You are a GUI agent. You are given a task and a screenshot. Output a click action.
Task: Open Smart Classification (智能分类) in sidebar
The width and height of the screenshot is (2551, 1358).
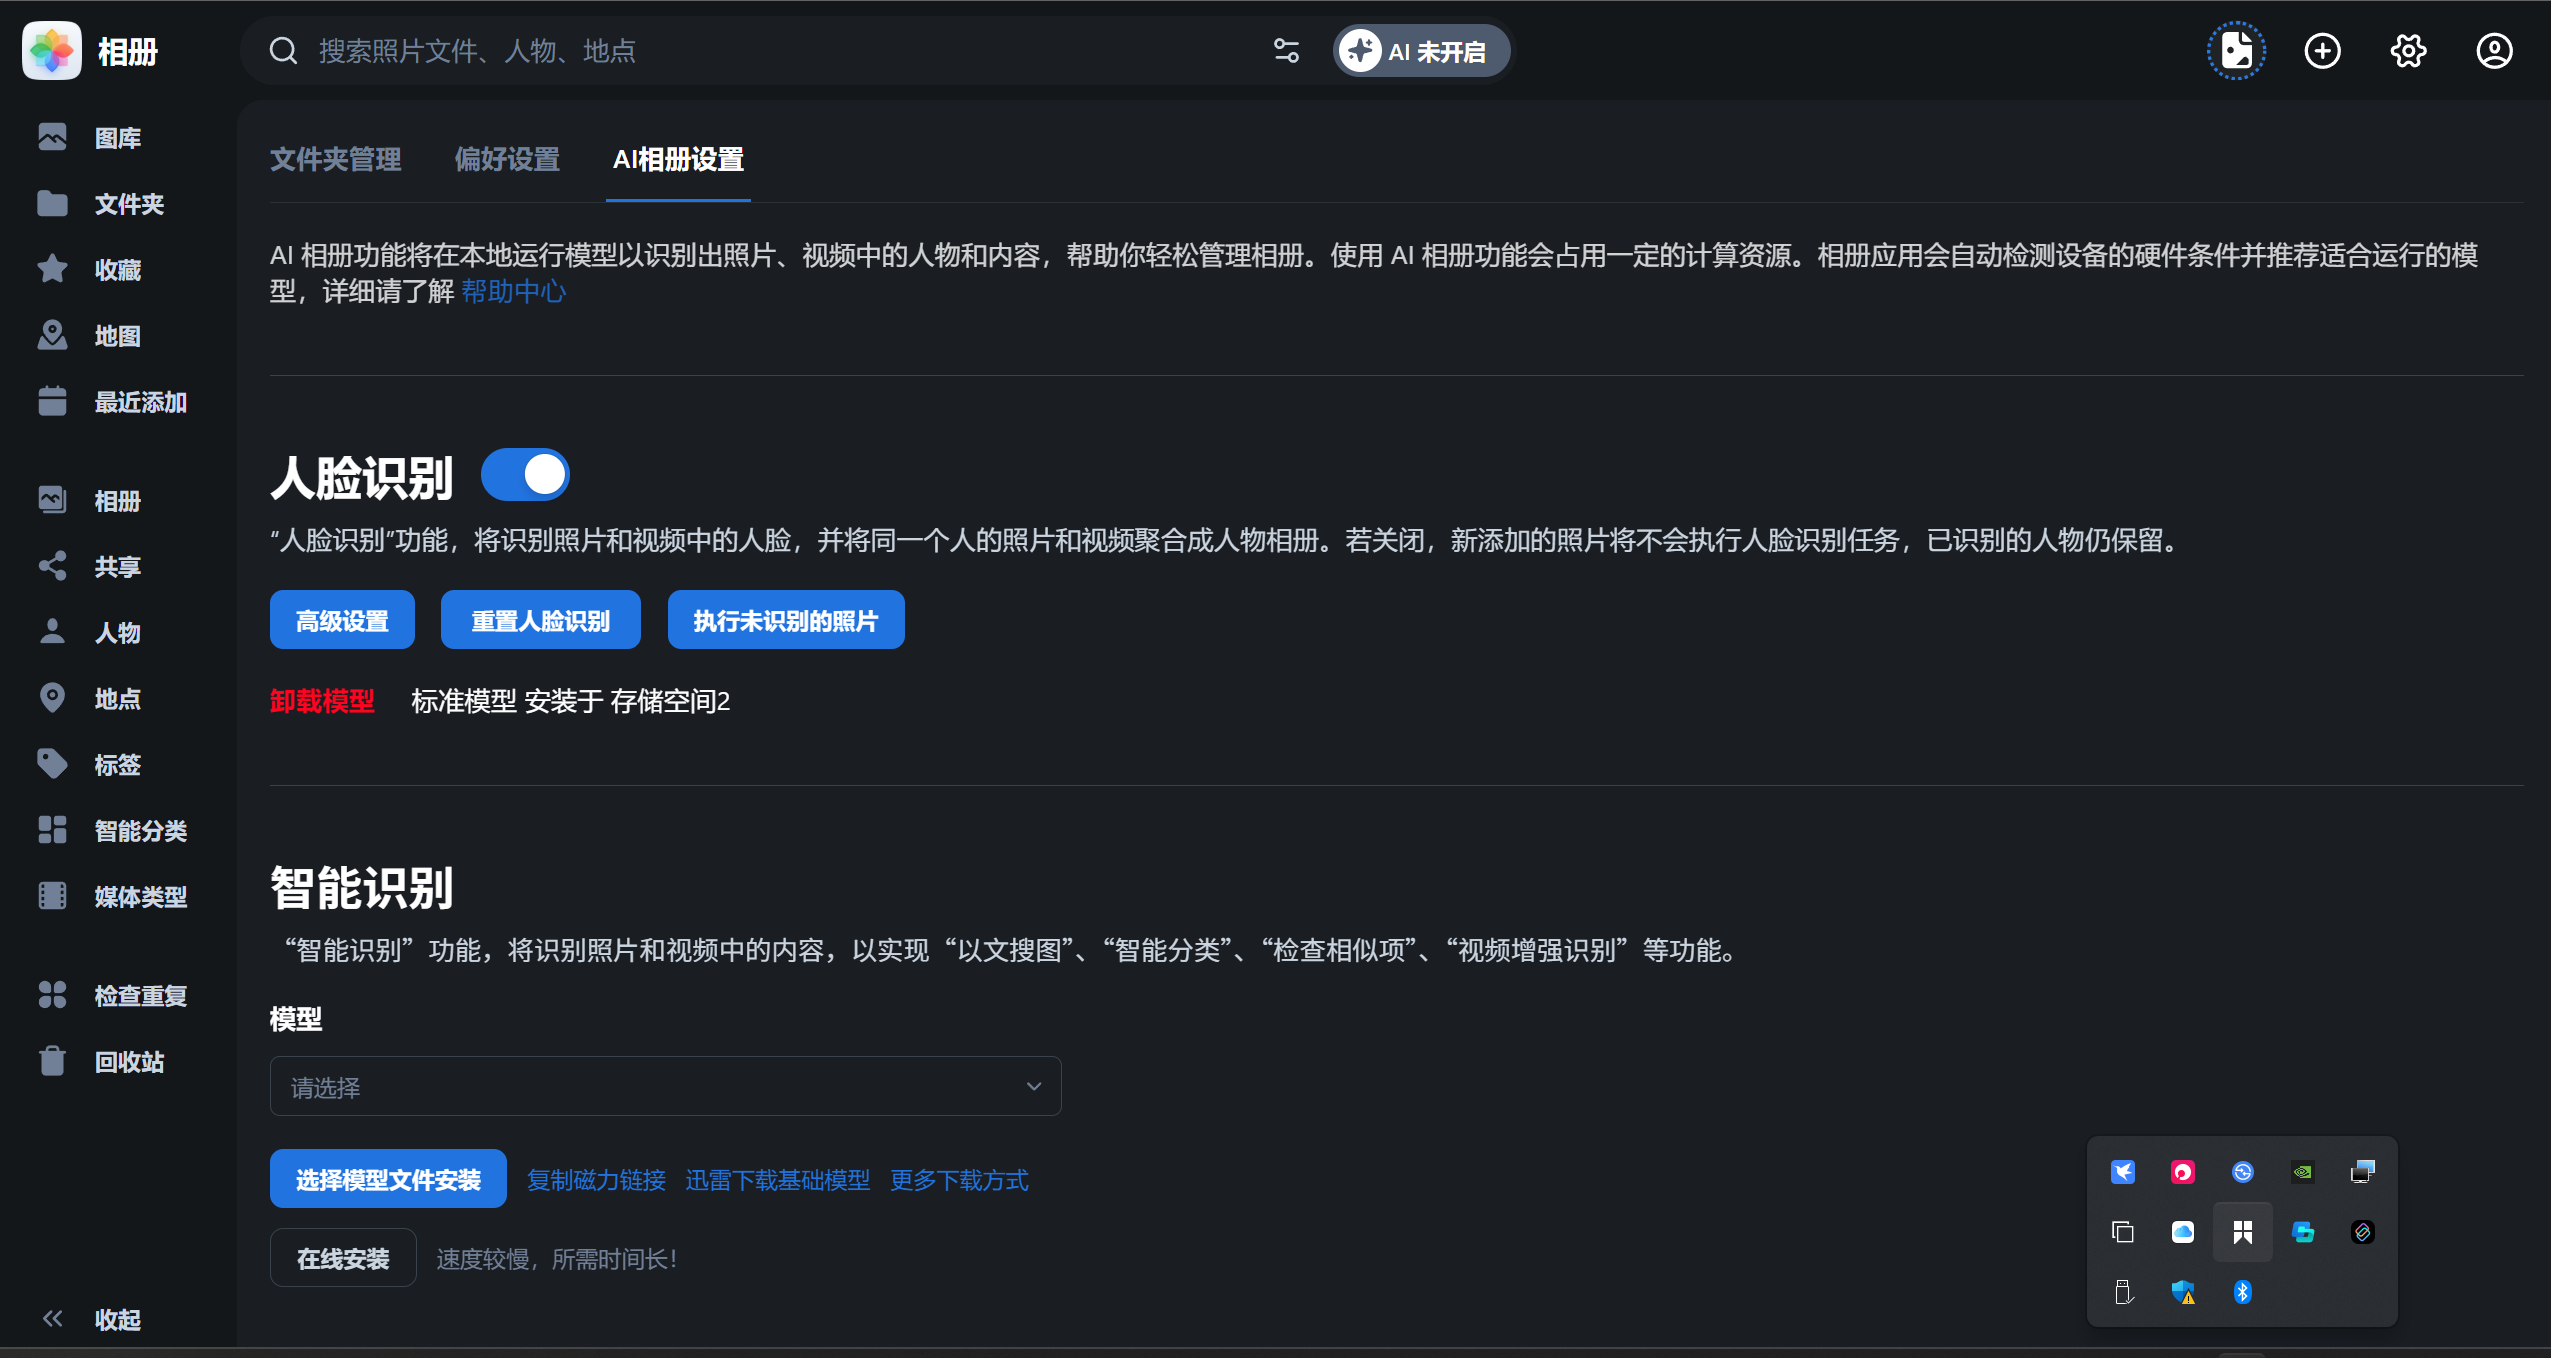click(x=139, y=831)
